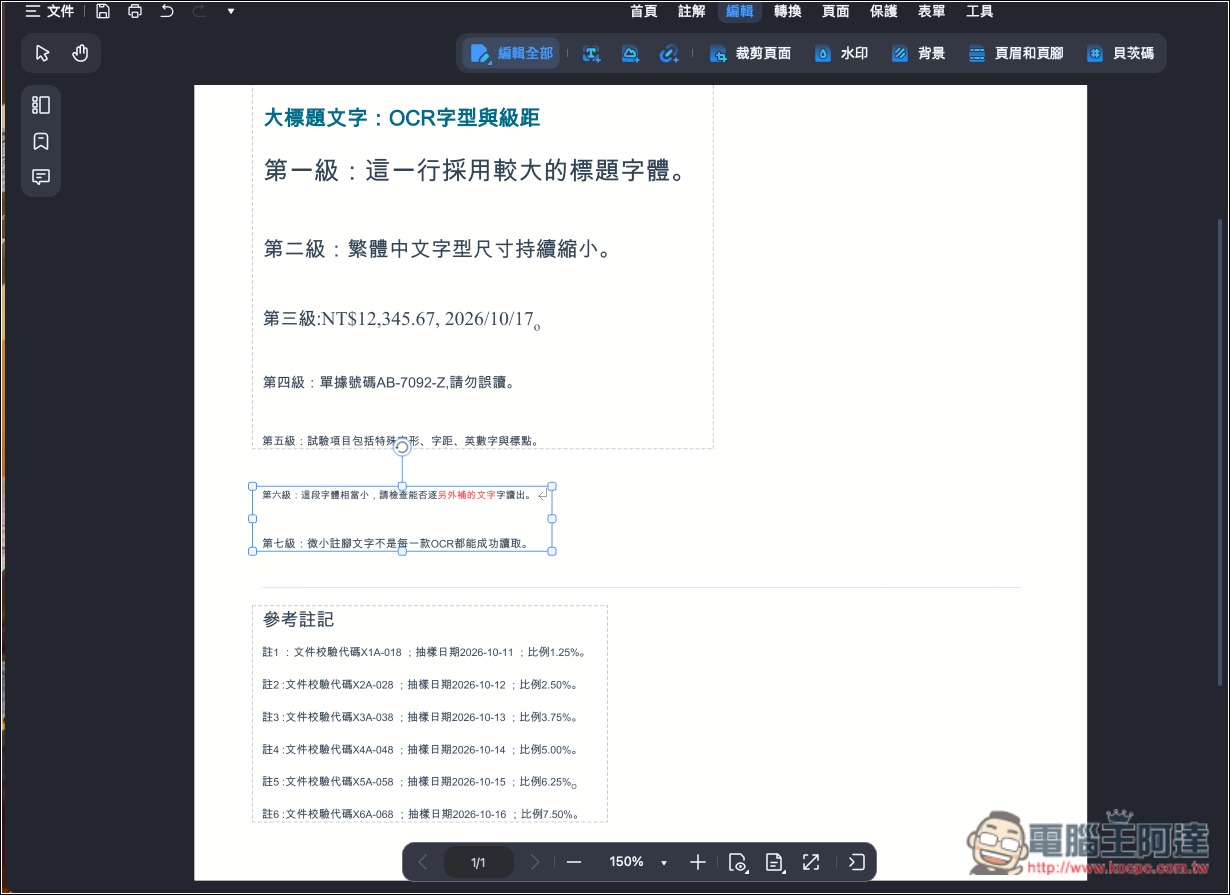Select the arrow pointer tool
Viewport: 1230px width, 895px height.
click(x=42, y=53)
